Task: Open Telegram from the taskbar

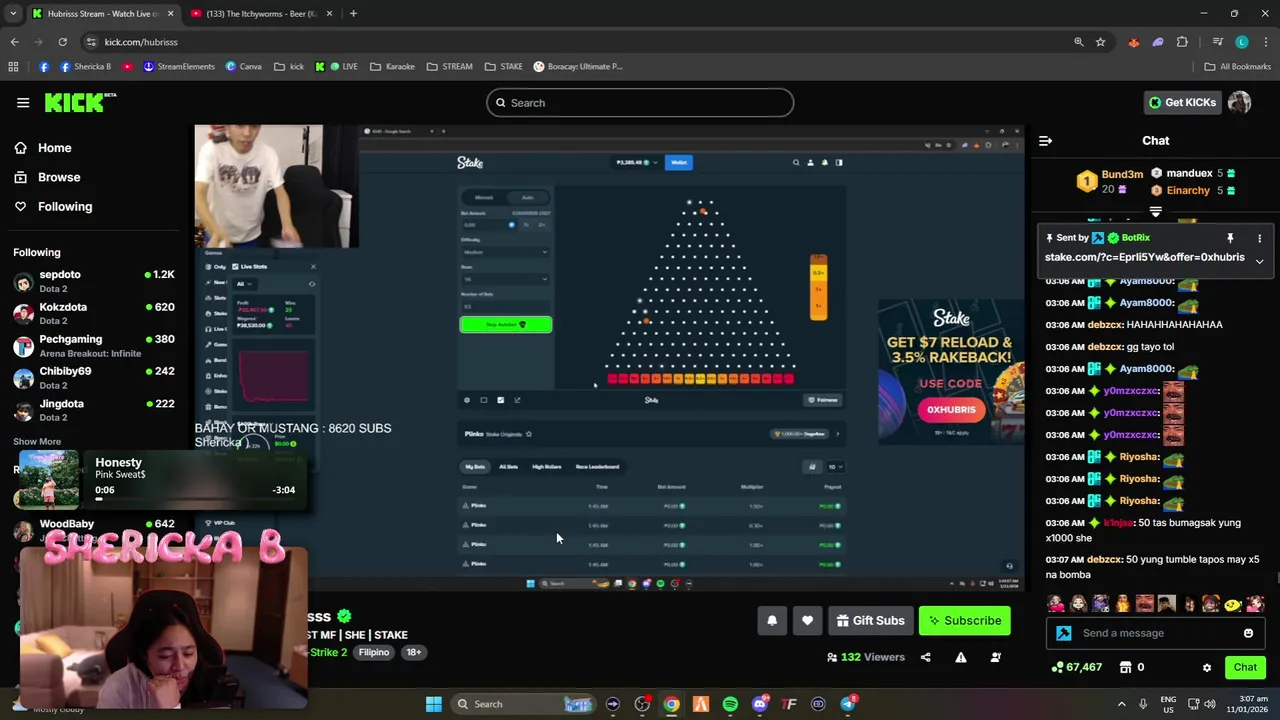Action: point(848,704)
